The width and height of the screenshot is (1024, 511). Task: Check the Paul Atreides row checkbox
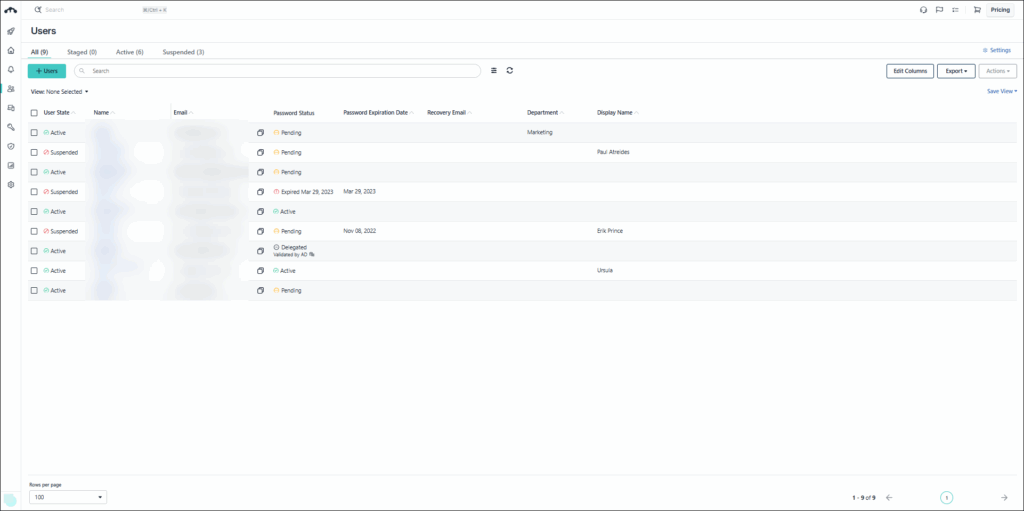34,152
